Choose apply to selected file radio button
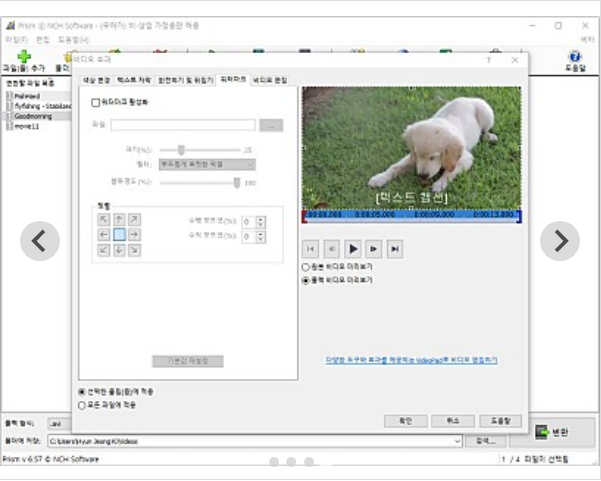 82,392
